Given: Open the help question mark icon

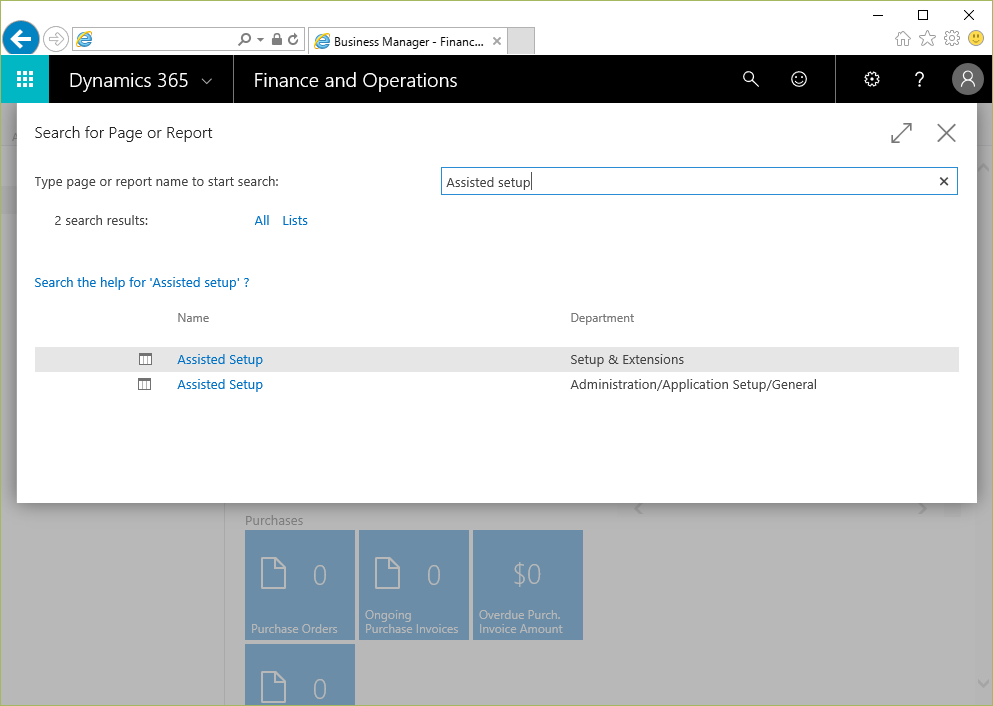Looking at the screenshot, I should 920,79.
